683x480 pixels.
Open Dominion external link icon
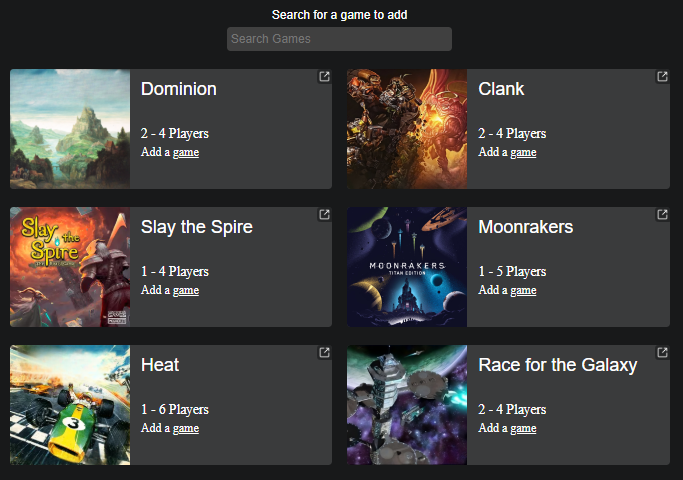pos(324,77)
